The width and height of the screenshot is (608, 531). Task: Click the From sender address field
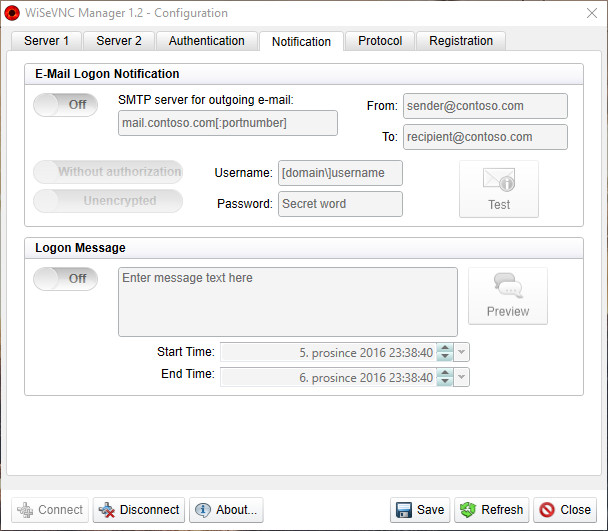tap(485, 106)
